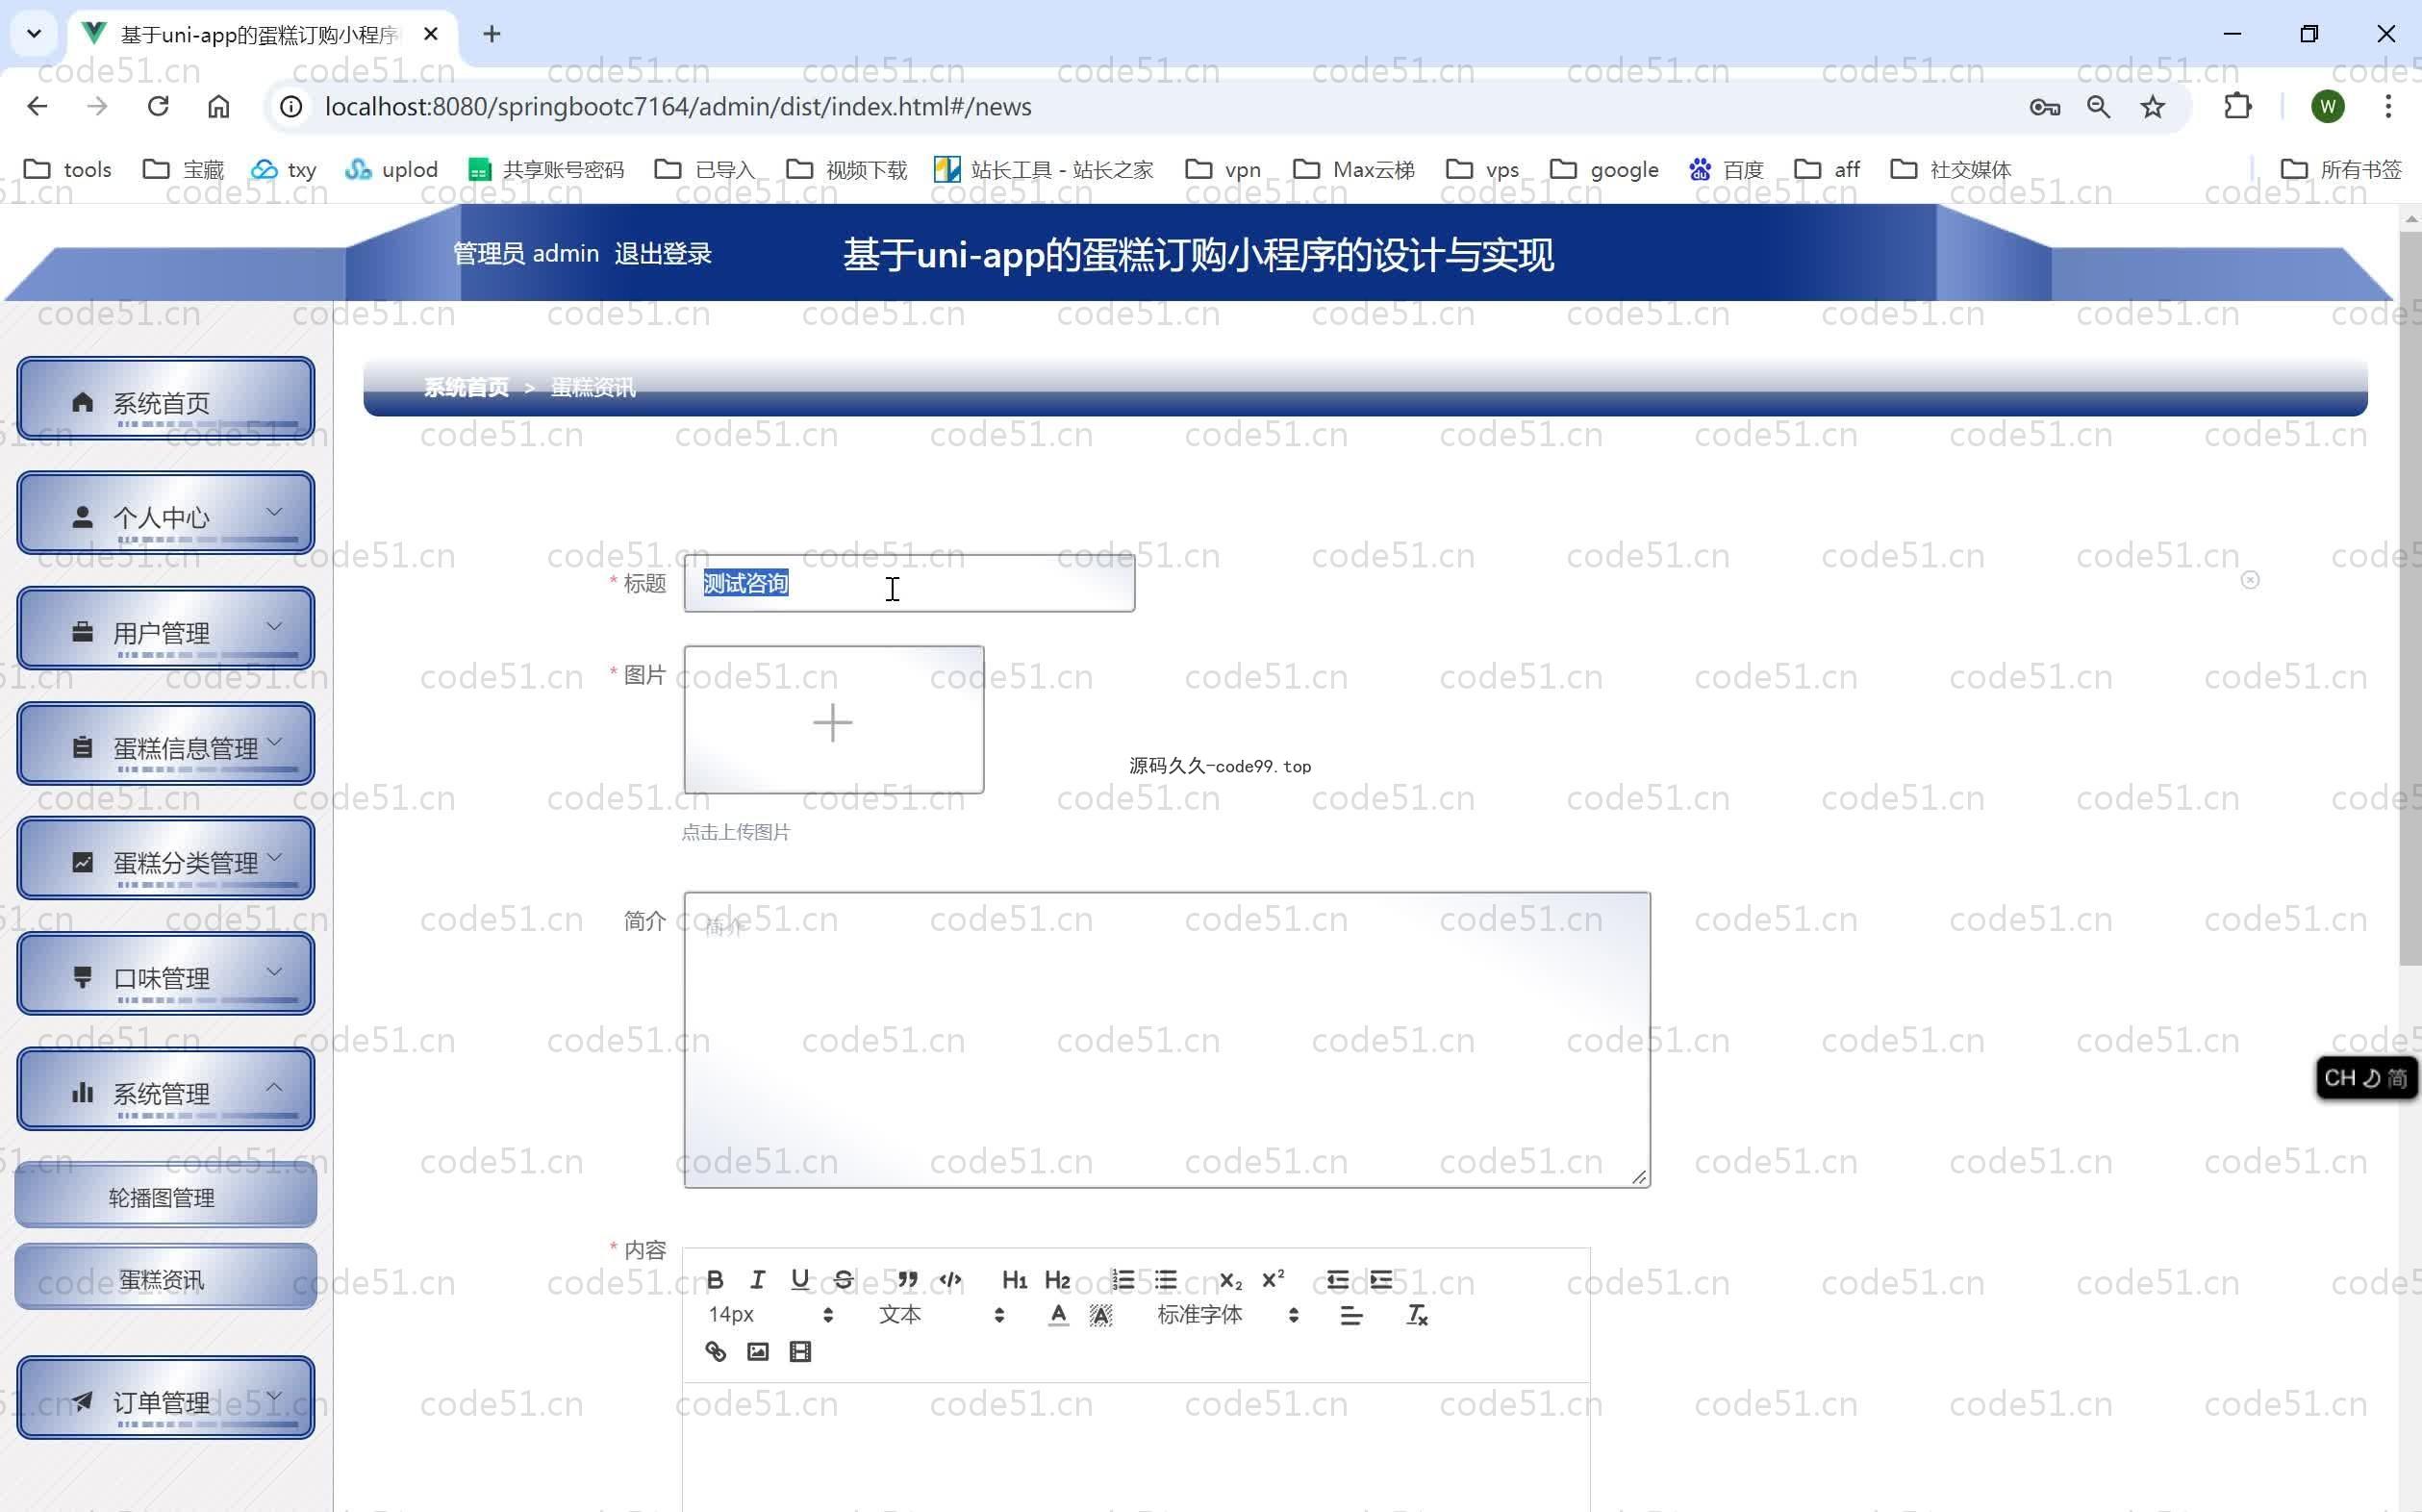Screen dimensions: 2422x1512
Task: Go back in the browser
Action: (x=37, y=106)
